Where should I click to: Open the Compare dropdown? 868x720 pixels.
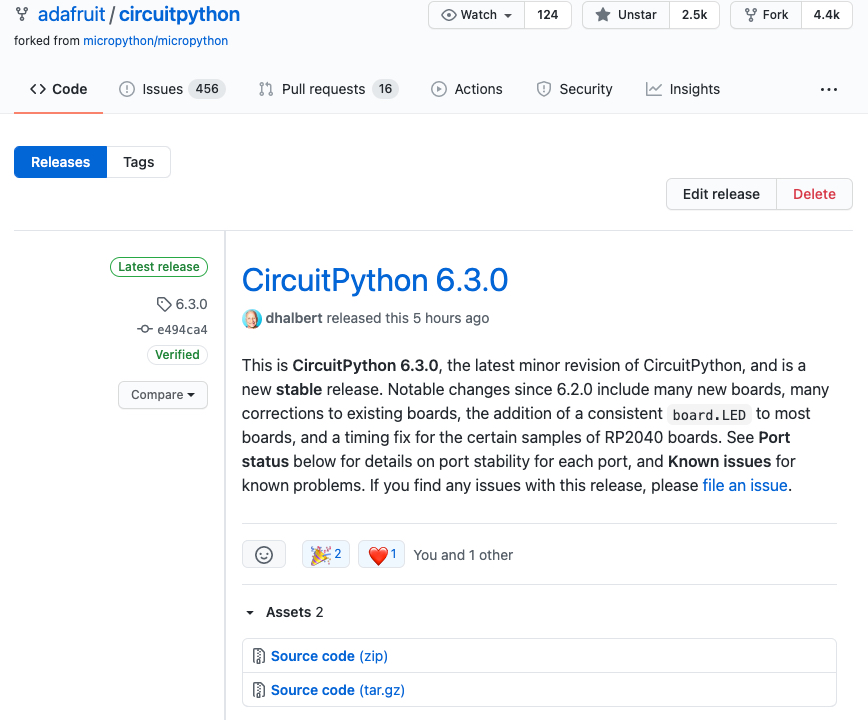click(x=163, y=395)
